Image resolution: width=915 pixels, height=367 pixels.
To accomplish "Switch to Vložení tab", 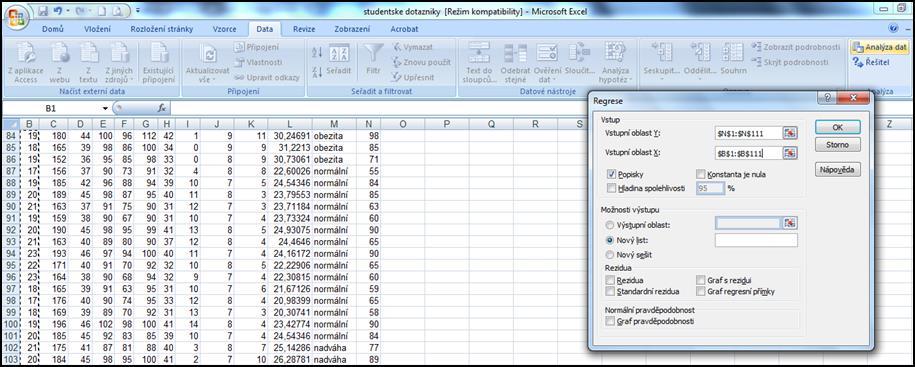I will [x=97, y=29].
